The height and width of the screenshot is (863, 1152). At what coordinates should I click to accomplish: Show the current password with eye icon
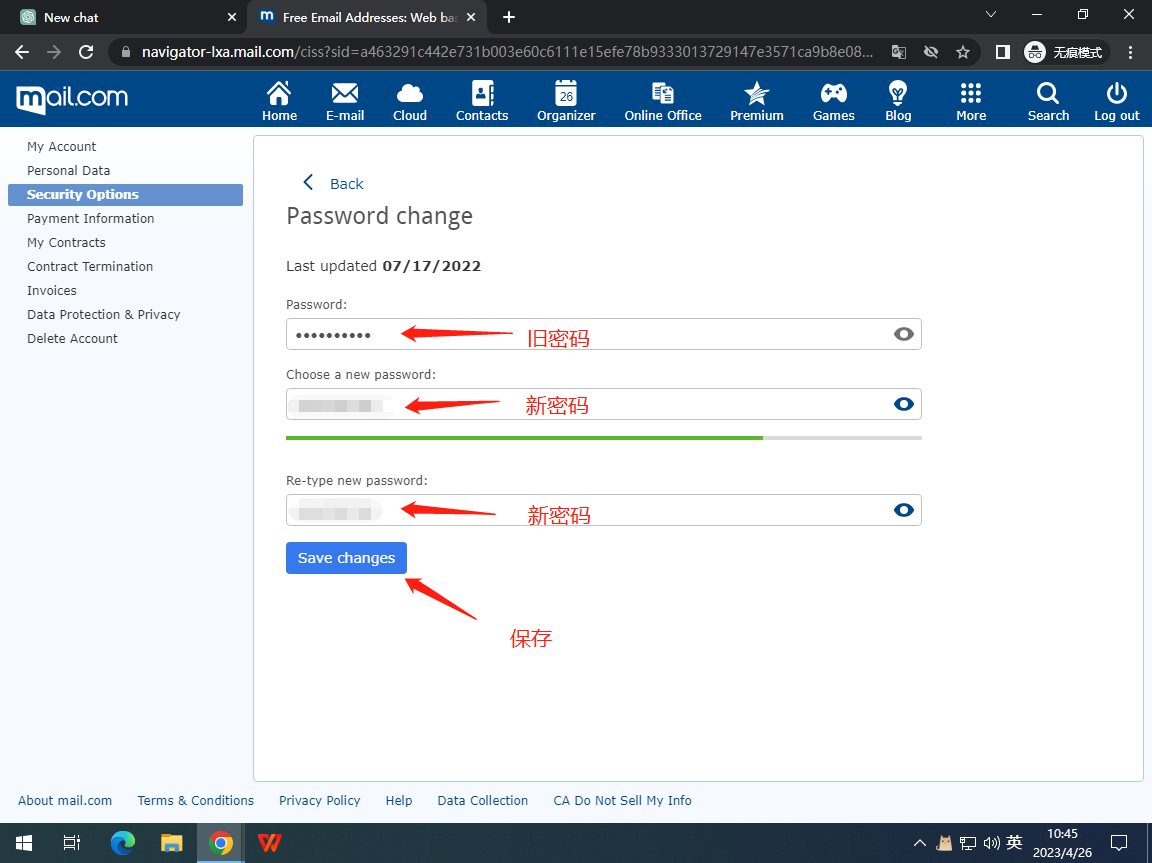[904, 334]
